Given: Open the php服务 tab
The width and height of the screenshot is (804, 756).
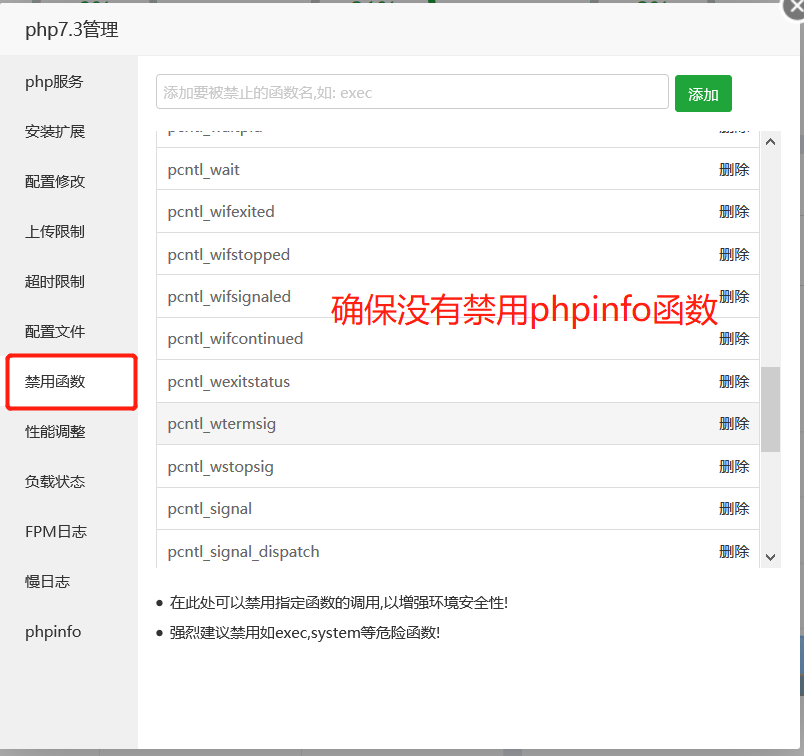Looking at the screenshot, I should 54,82.
